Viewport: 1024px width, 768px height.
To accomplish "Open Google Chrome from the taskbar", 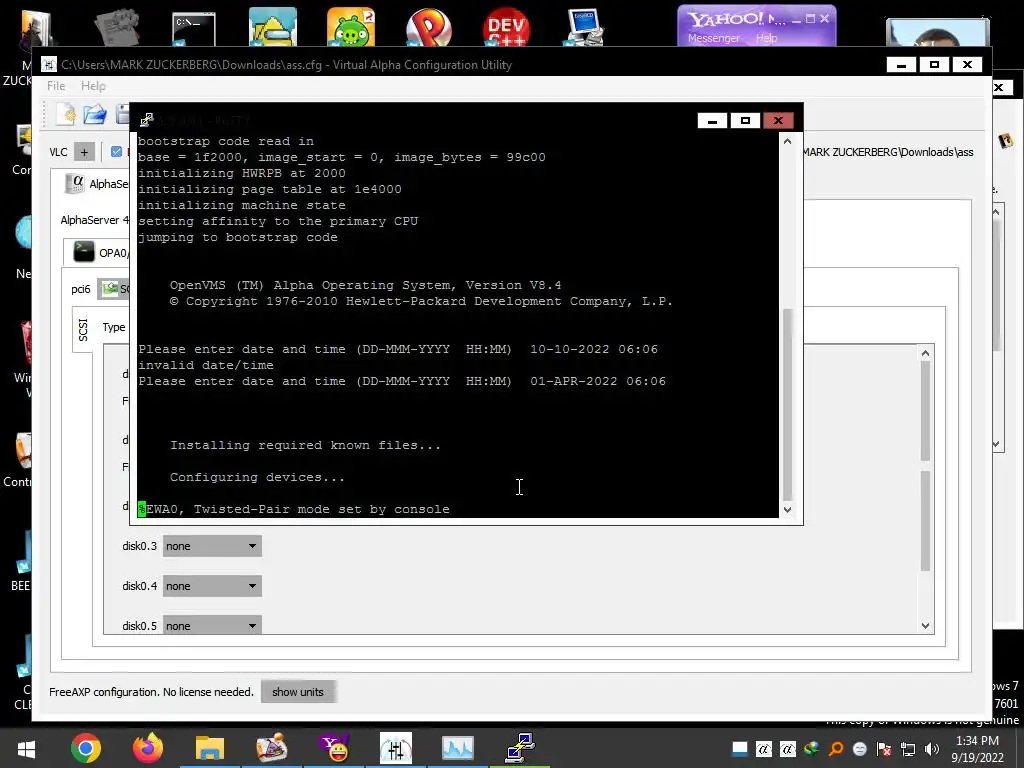I will 86,748.
